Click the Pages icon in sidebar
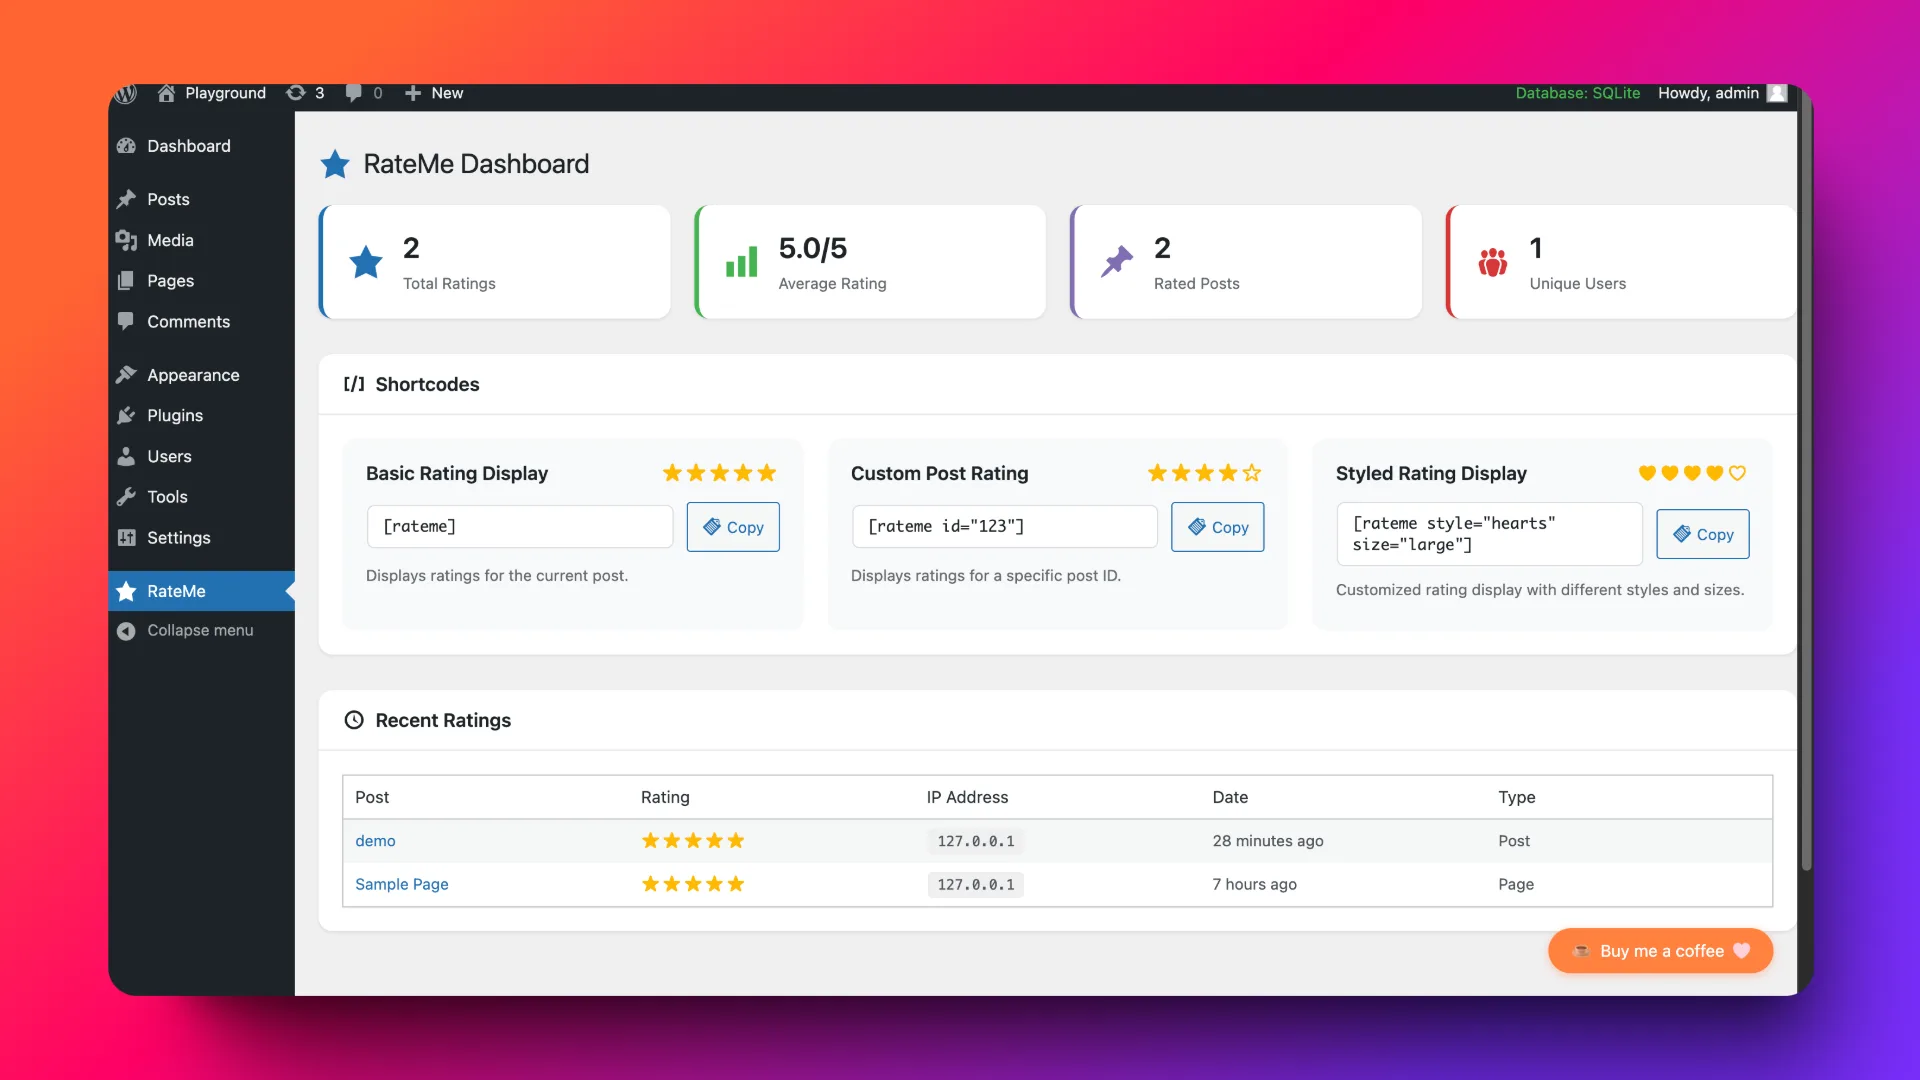 126,281
